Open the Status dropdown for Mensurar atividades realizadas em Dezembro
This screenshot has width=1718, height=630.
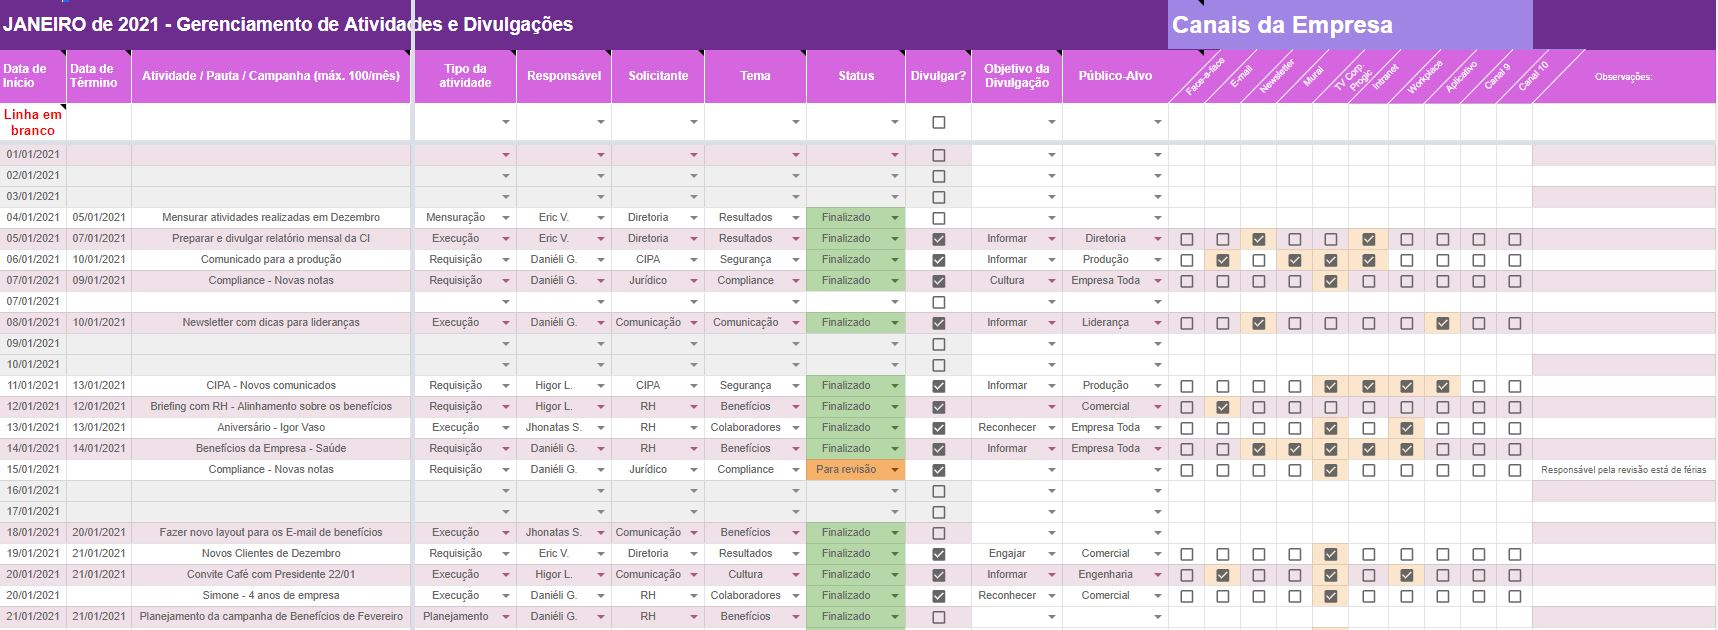pos(895,218)
